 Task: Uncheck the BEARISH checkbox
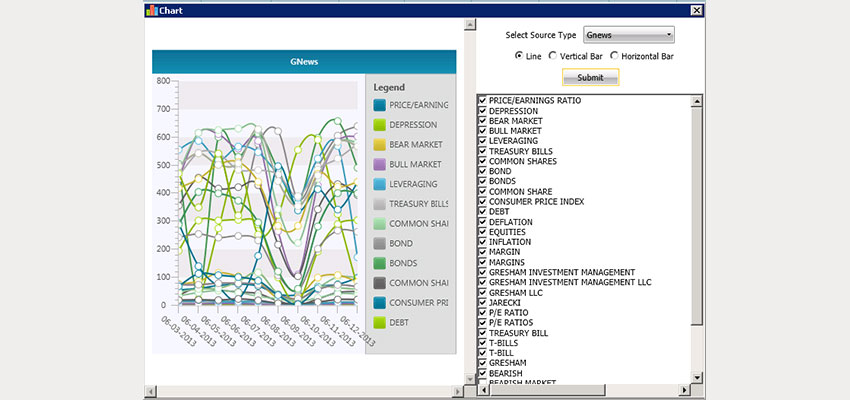pyautogui.click(x=482, y=373)
